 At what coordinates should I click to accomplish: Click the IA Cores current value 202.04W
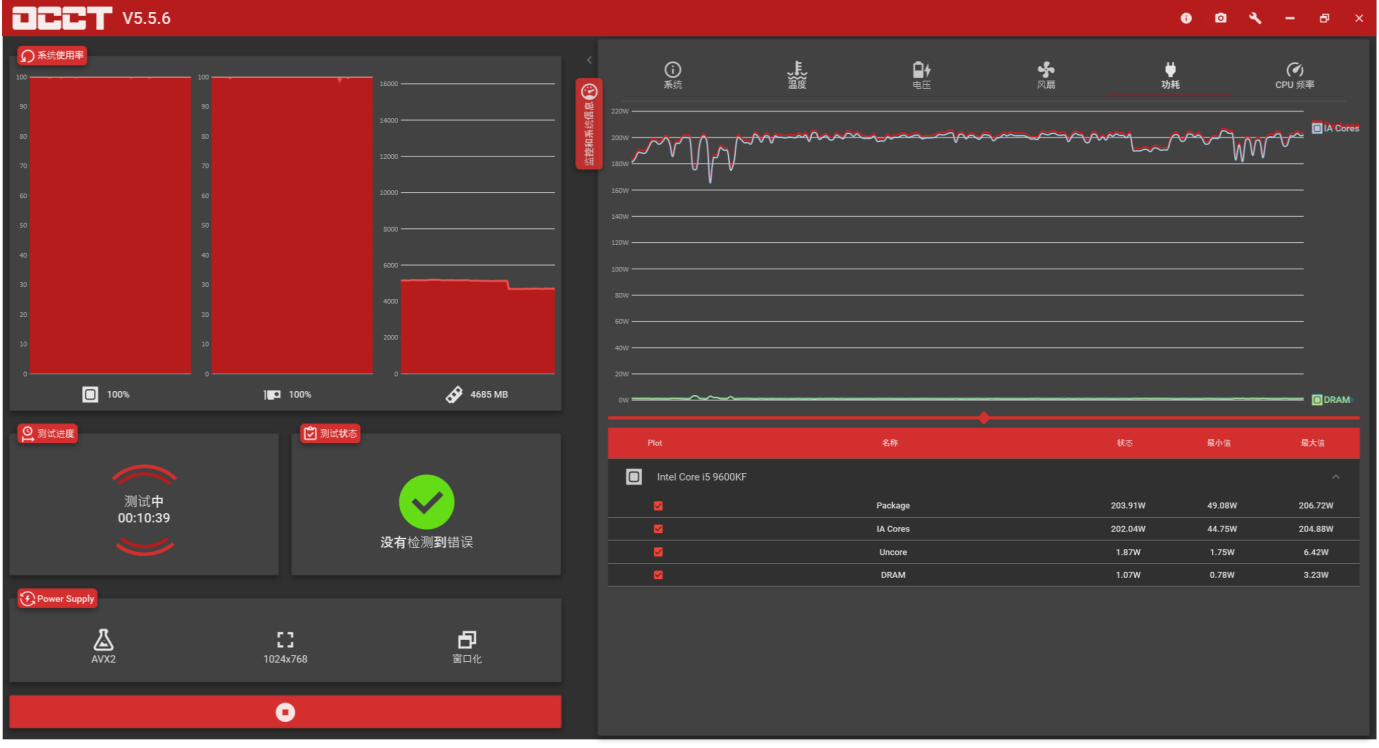1126,529
